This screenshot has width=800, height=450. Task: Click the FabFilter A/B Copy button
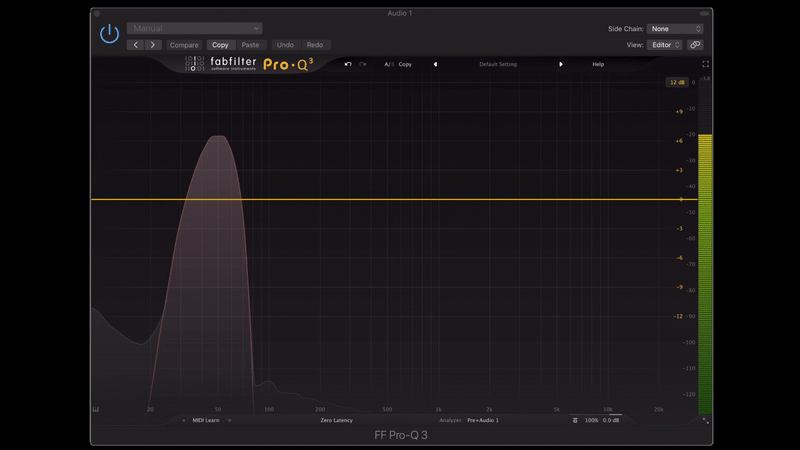pyautogui.click(x=405, y=64)
